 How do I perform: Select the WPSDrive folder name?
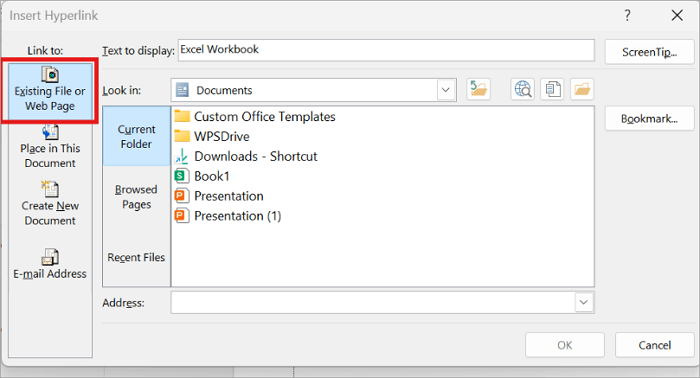pos(221,136)
